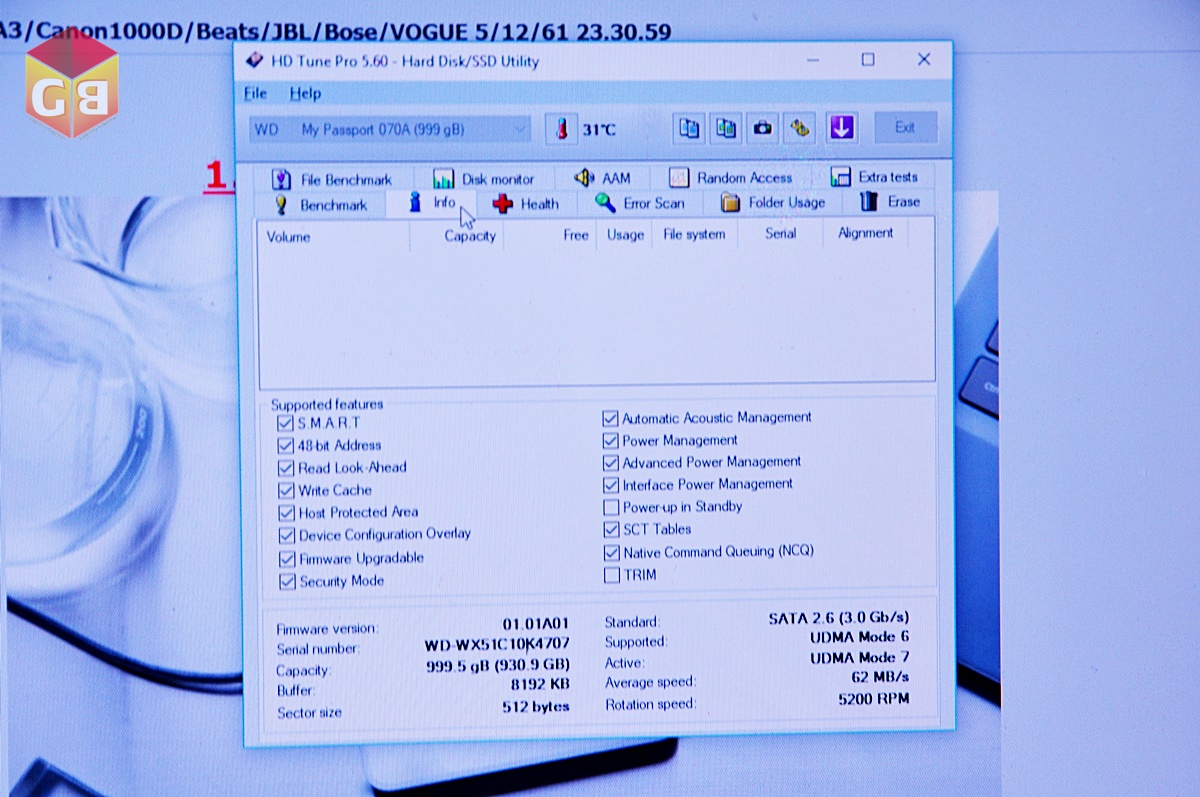Click the serial number WD-WX51C10K4707
This screenshot has height=797, width=1200.
497,644
